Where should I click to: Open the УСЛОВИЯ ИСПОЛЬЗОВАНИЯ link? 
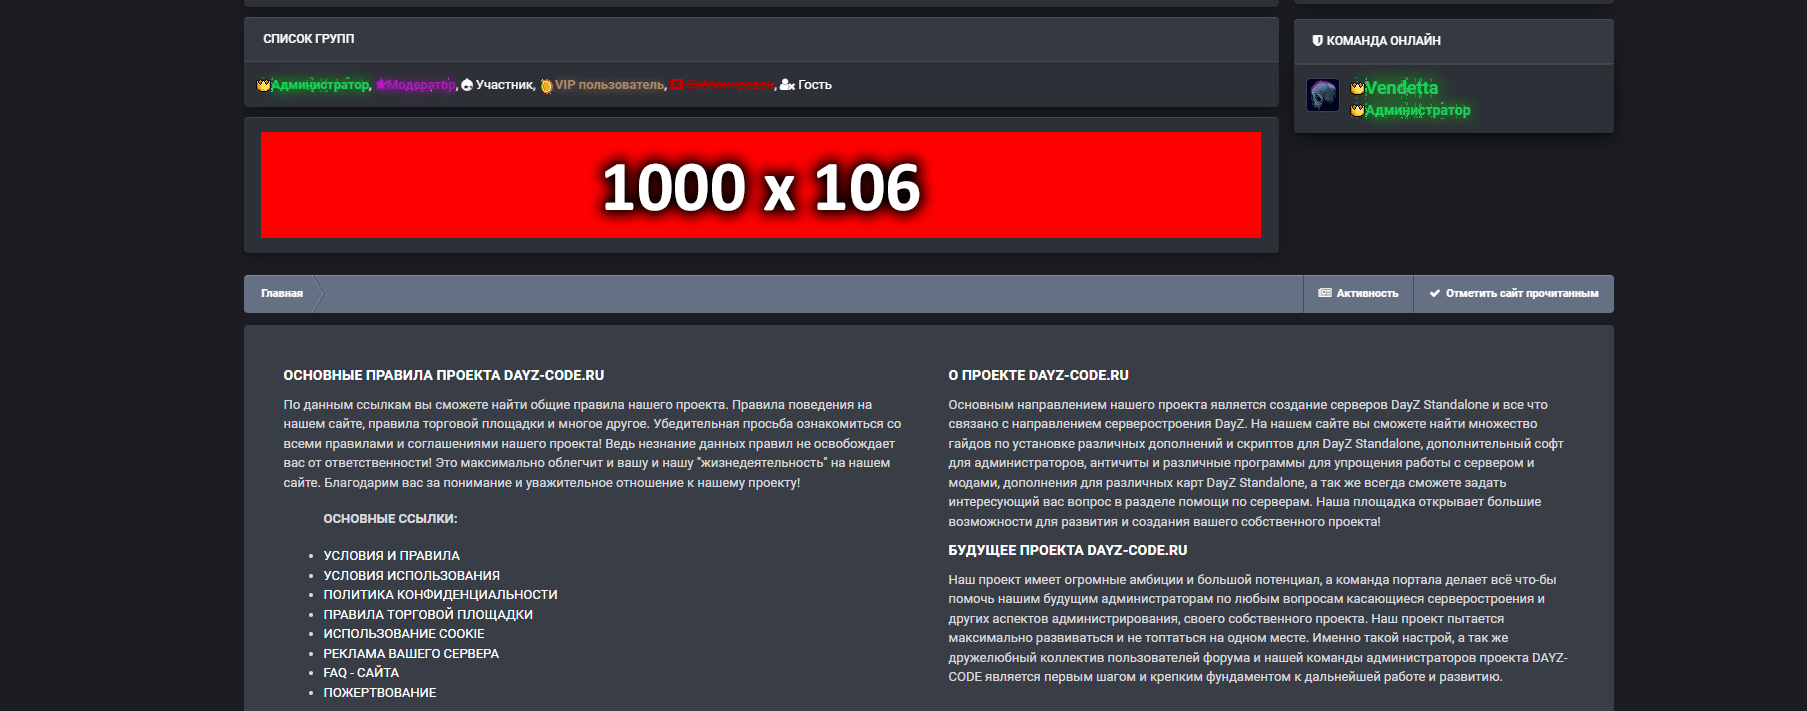pyautogui.click(x=411, y=576)
